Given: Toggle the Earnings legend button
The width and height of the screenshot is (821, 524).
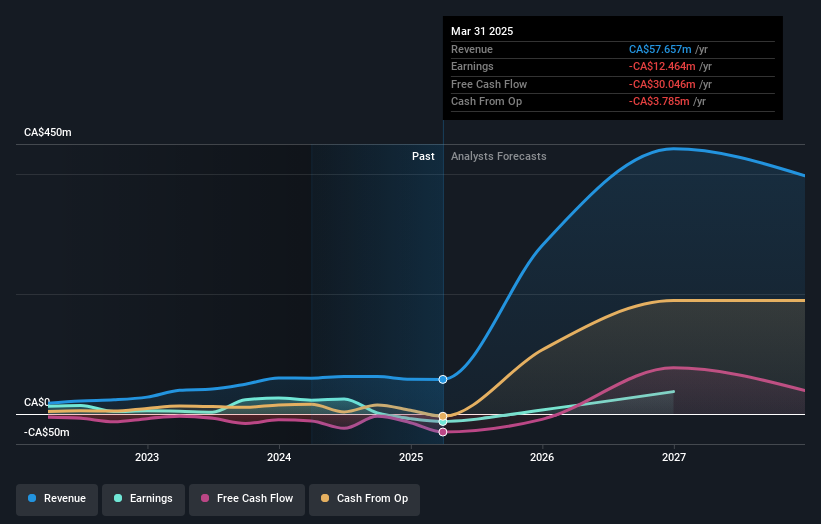Looking at the screenshot, I should pos(143,499).
